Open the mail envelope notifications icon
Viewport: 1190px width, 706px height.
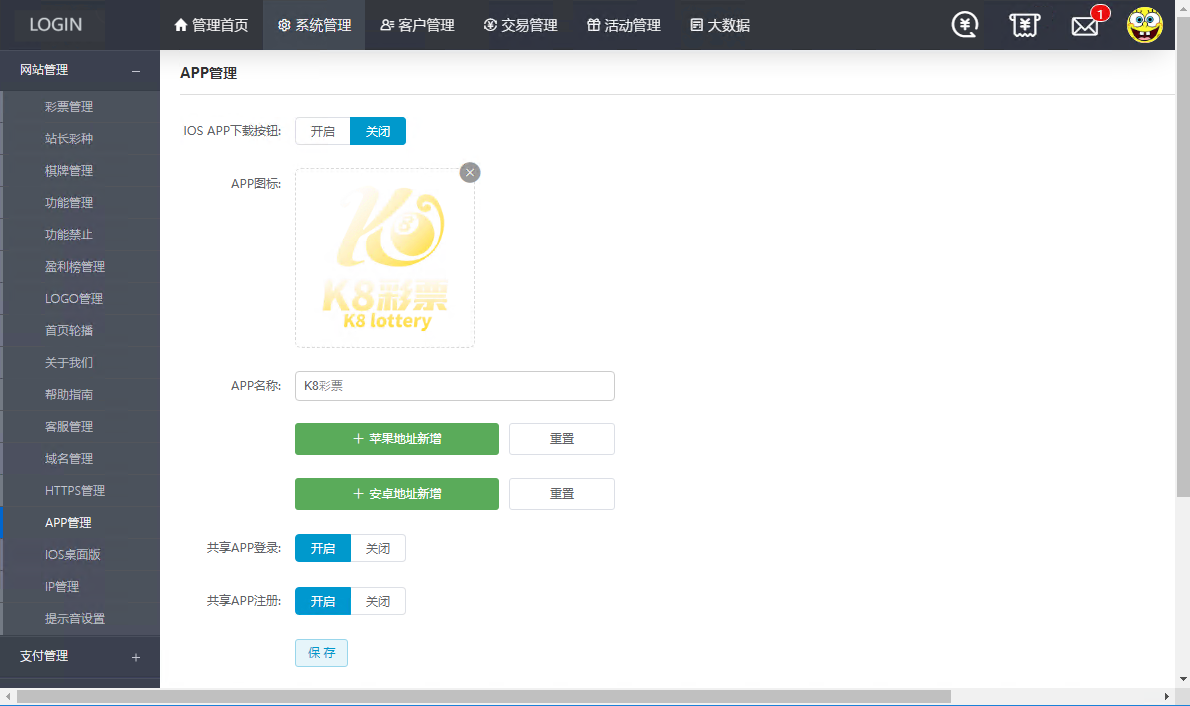tap(1085, 26)
